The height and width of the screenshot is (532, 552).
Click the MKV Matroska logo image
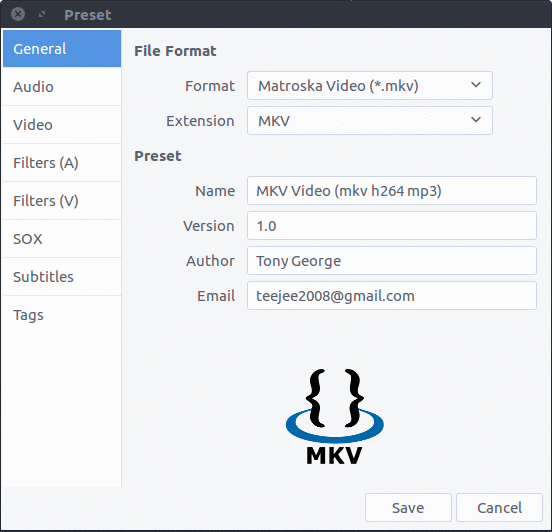pos(334,417)
